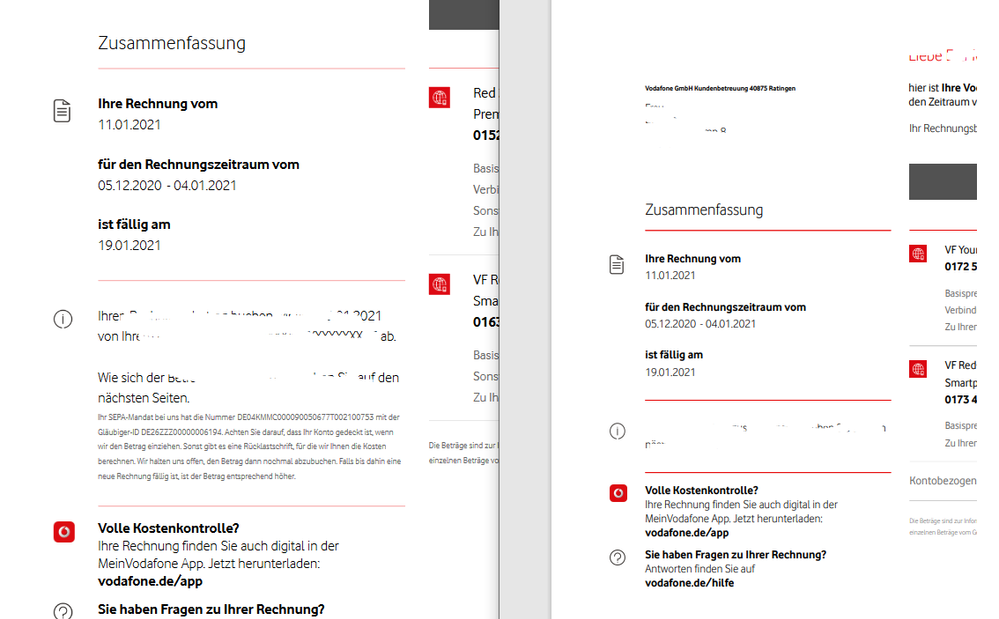Click the SEPA-Mandat fine print paragraph
The image size is (999, 619).
coord(249,446)
